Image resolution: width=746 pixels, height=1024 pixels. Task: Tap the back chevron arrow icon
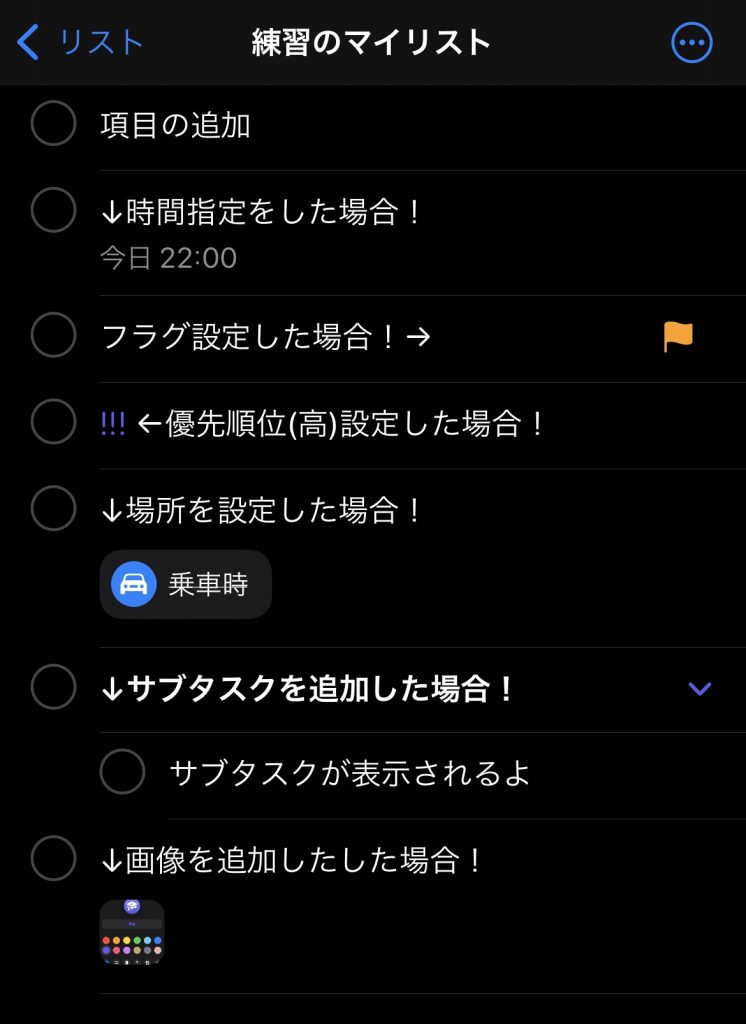click(27, 42)
